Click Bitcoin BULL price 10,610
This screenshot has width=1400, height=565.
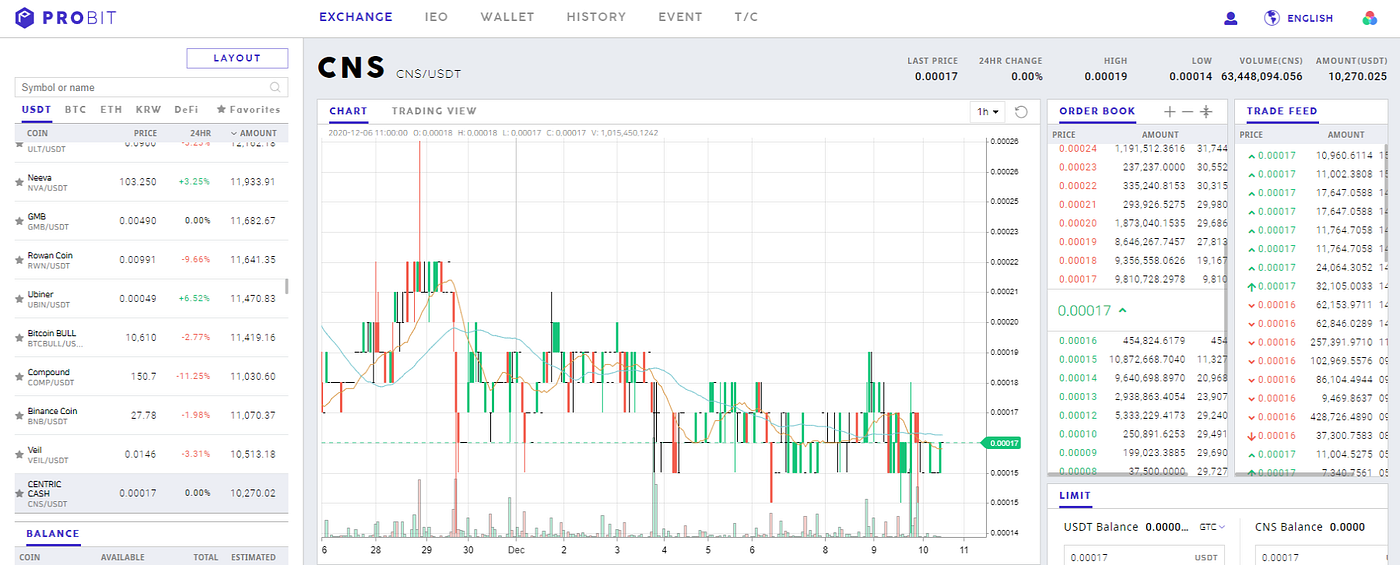tap(140, 337)
